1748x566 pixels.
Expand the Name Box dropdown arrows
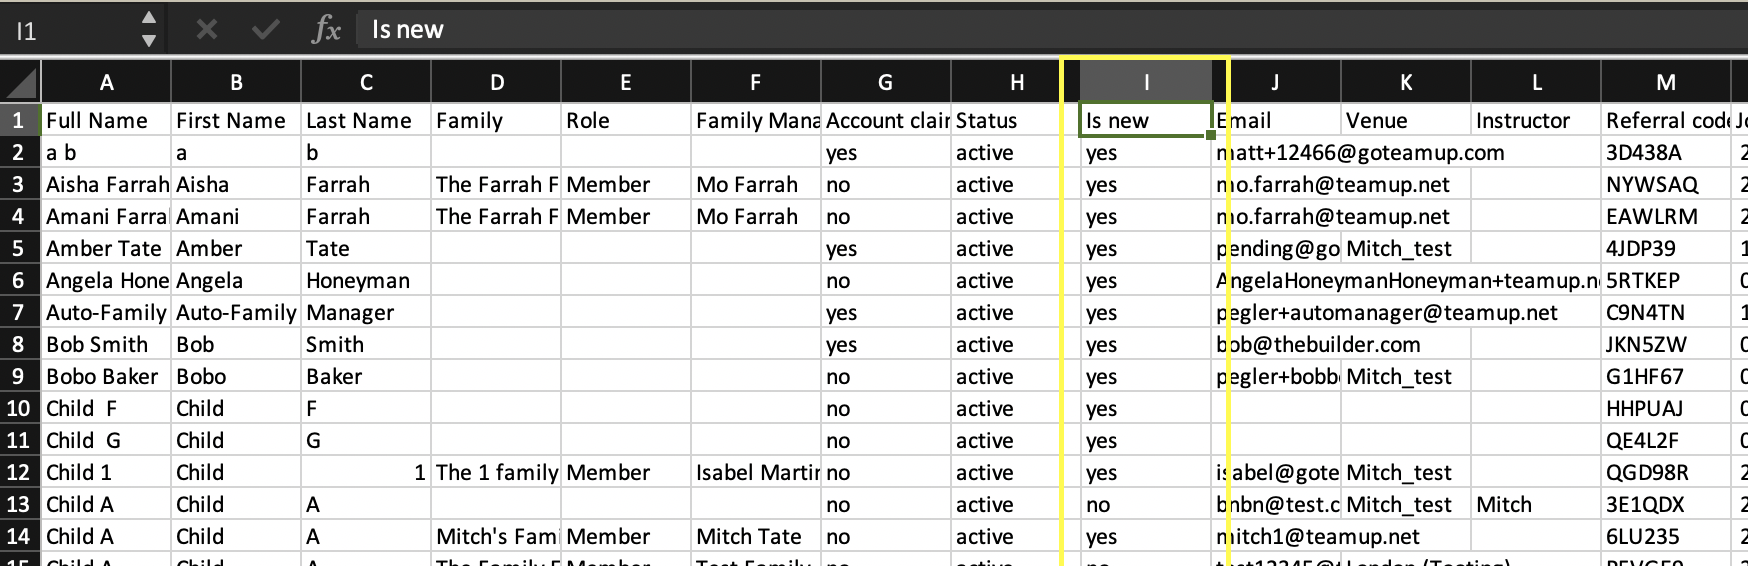(148, 29)
